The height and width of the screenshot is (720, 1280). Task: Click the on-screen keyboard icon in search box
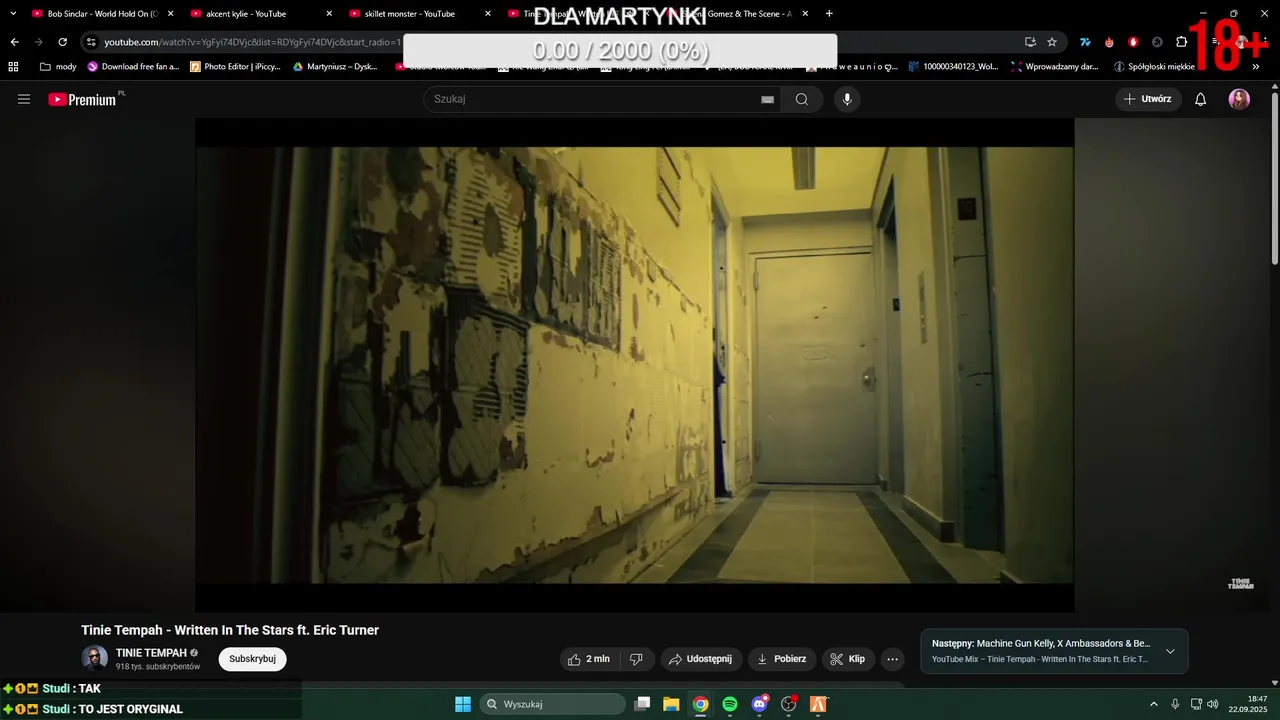[x=767, y=99]
